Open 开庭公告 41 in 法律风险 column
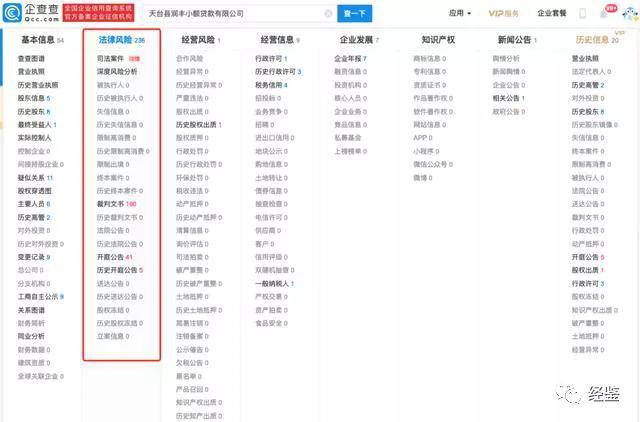The height and width of the screenshot is (422, 640). click(115, 257)
